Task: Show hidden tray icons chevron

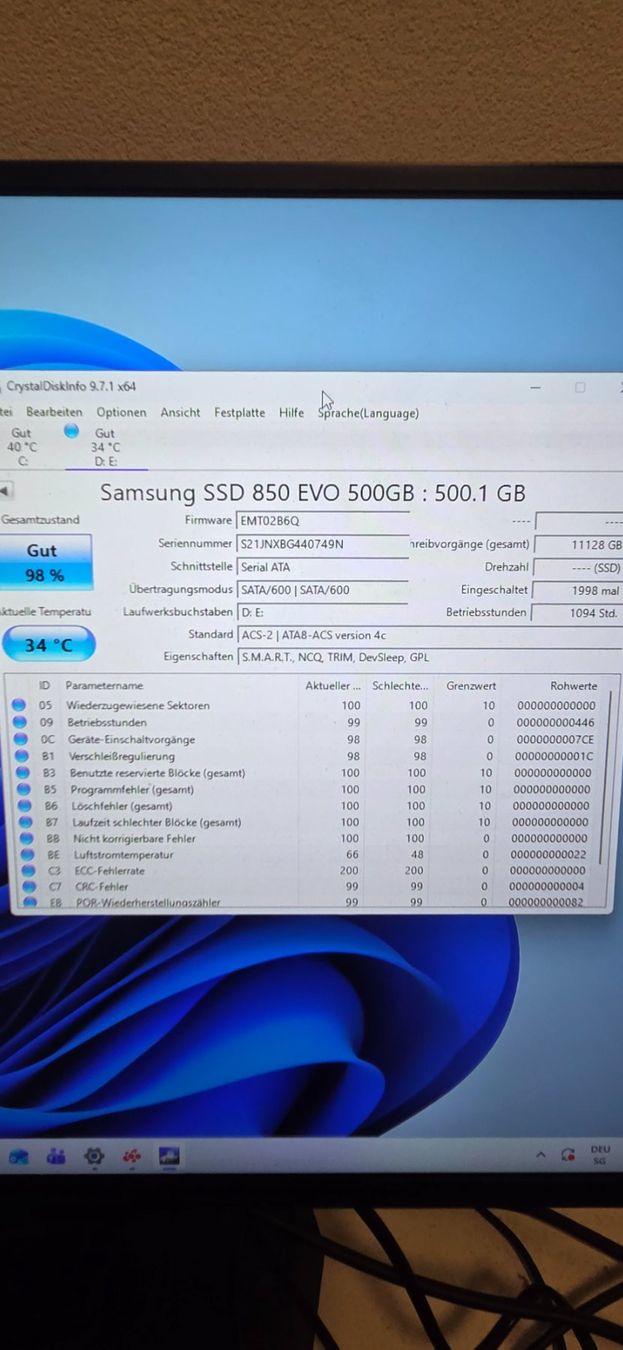Action: tap(541, 1154)
